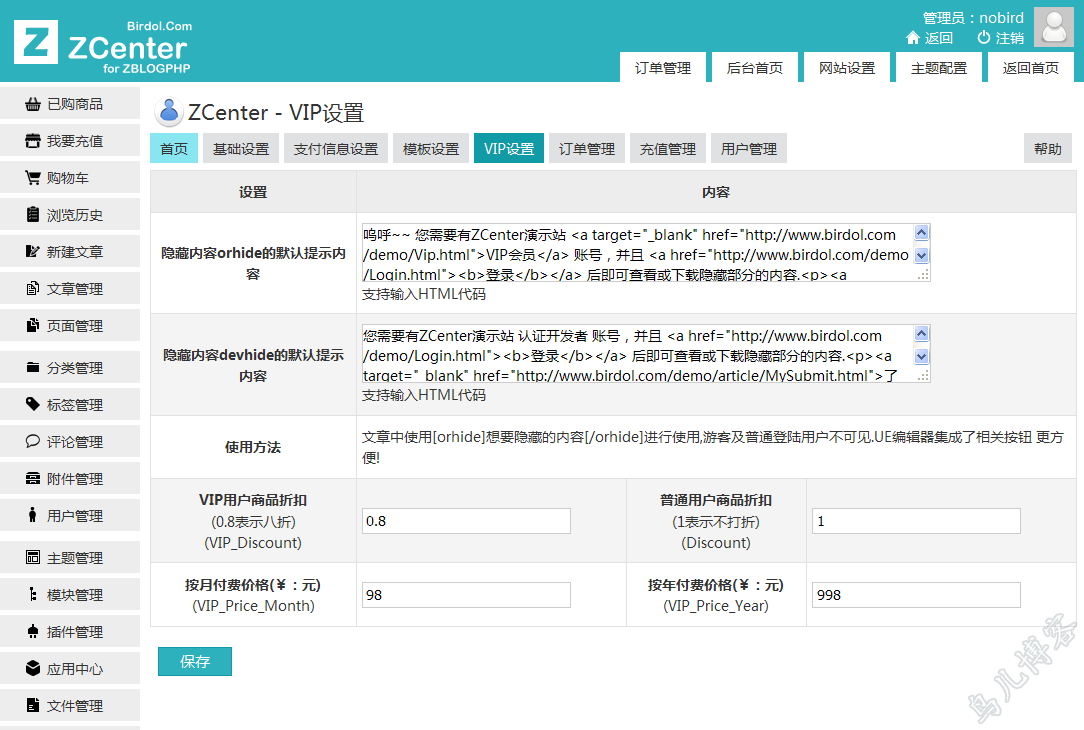
Task: Open the 订单管理 tab below the title
Action: point(587,149)
